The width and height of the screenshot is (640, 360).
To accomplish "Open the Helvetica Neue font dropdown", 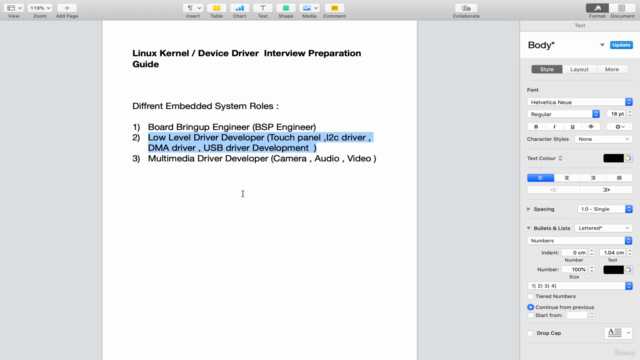I will 580,102.
